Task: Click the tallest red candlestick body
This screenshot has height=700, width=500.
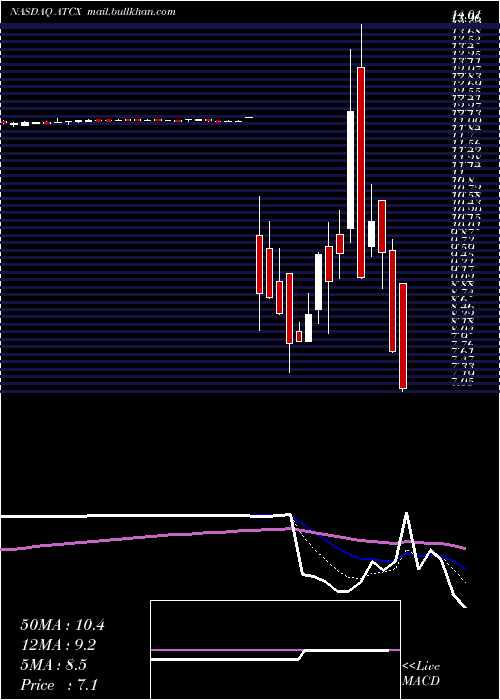Action: click(361, 172)
